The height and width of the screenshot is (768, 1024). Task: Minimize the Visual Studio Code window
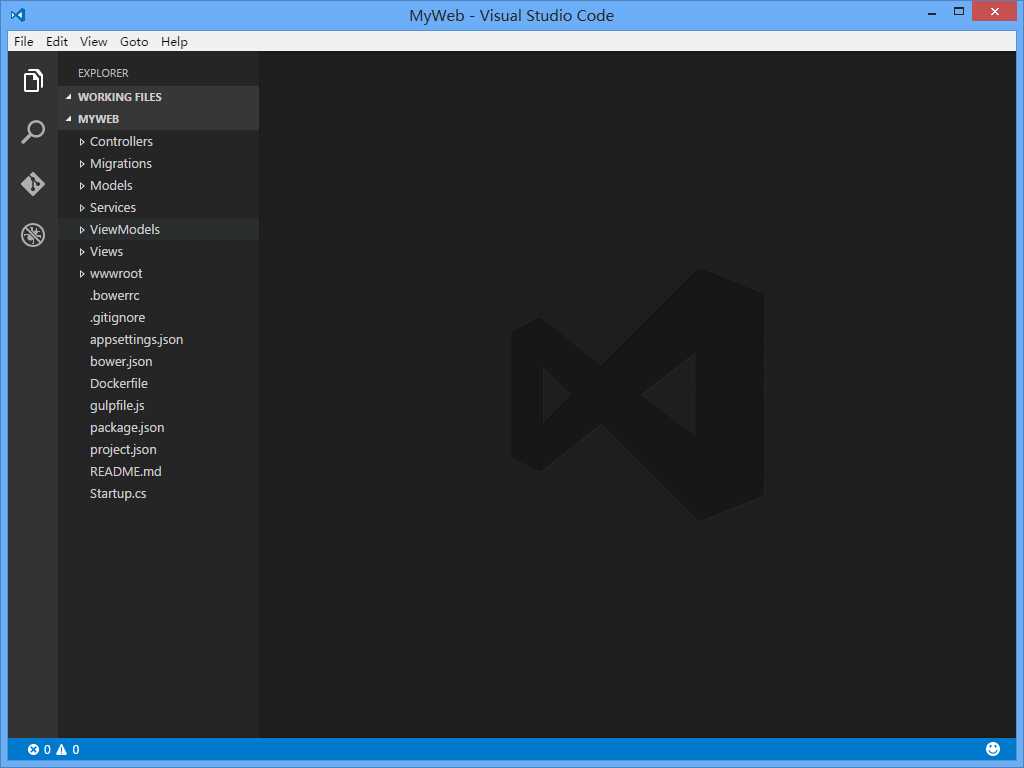pyautogui.click(x=932, y=12)
